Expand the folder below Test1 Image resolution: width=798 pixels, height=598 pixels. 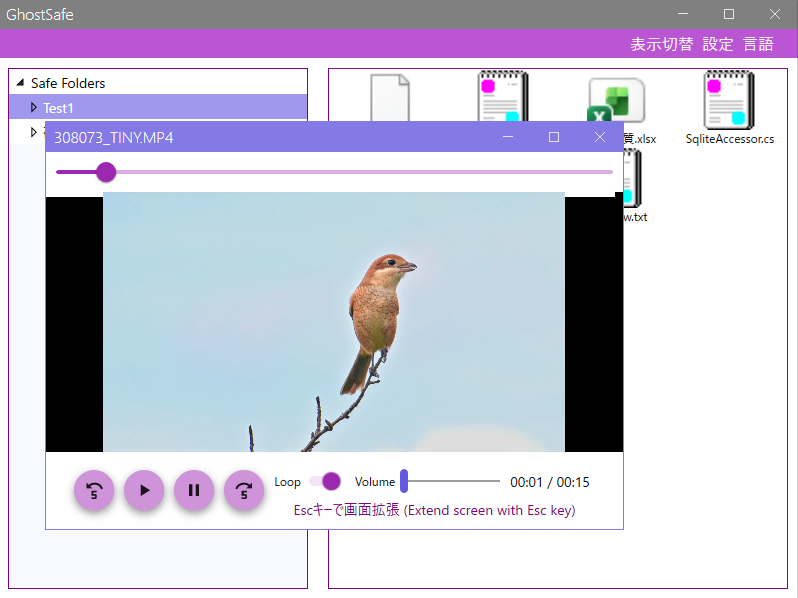click(x=33, y=132)
